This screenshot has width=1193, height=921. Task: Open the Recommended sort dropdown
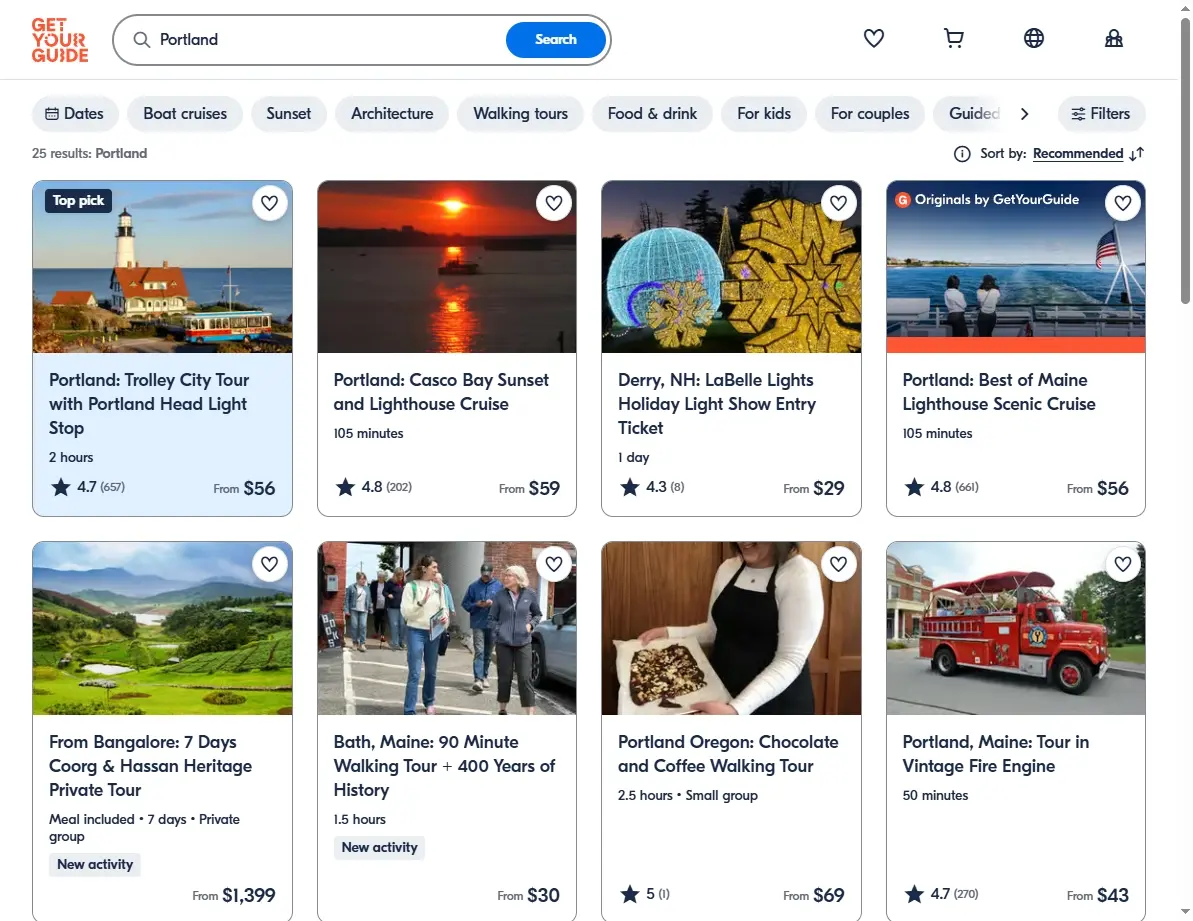[1077, 154]
